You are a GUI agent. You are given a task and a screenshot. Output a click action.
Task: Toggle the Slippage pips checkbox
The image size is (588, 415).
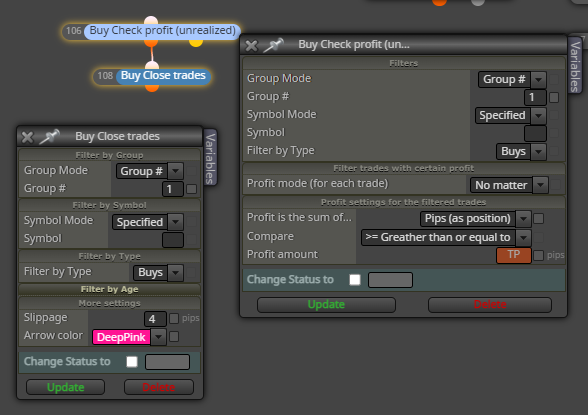coord(174,319)
